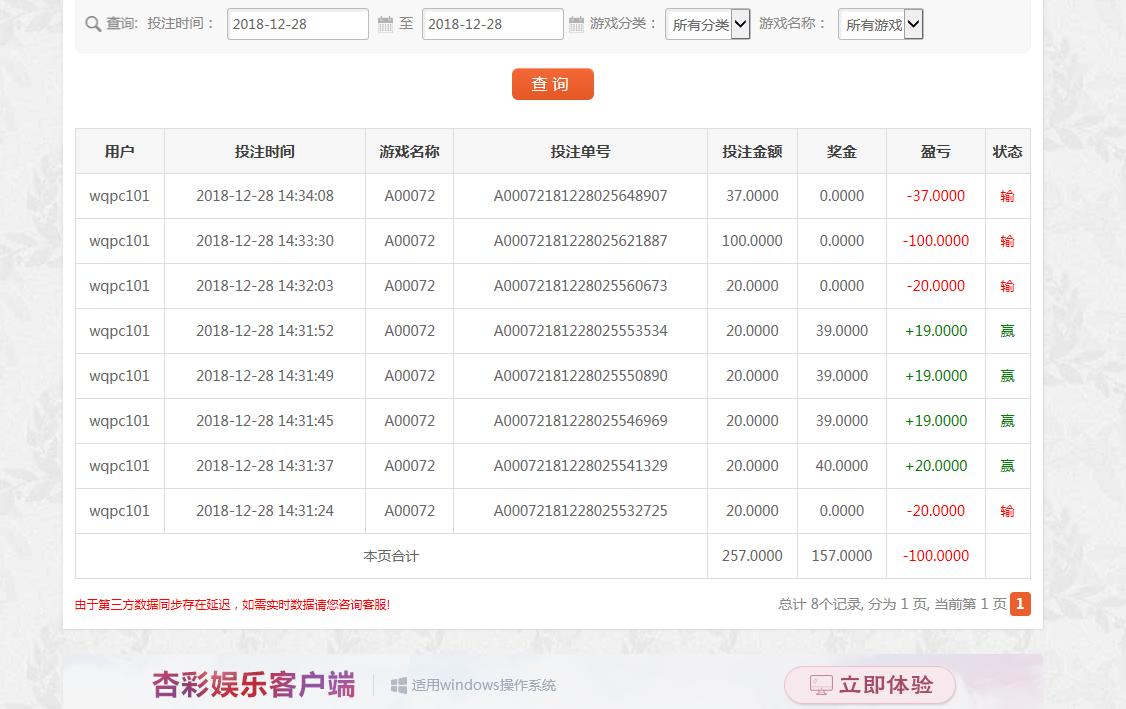
Task: Click the Windows logo icon in banner
Action: (x=399, y=685)
